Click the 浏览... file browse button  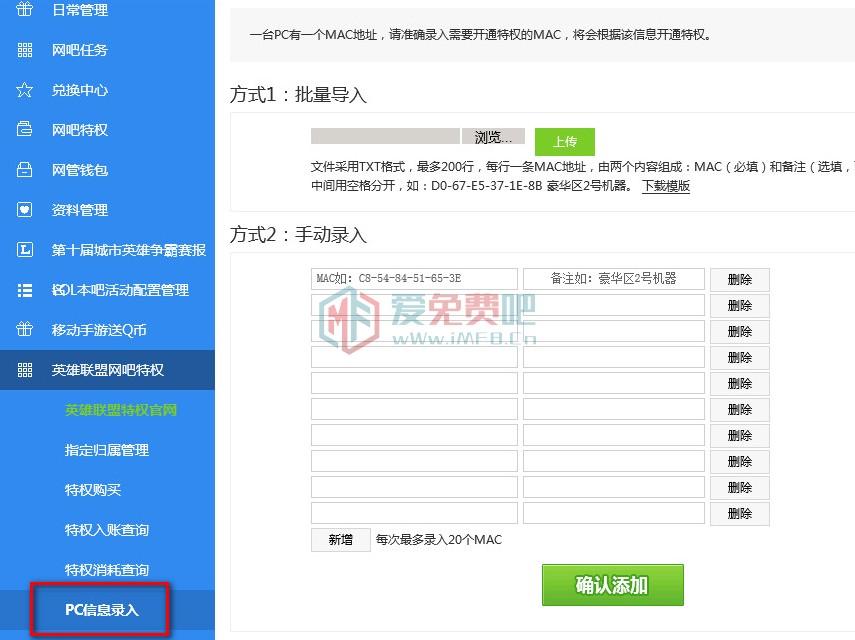tap(493, 137)
